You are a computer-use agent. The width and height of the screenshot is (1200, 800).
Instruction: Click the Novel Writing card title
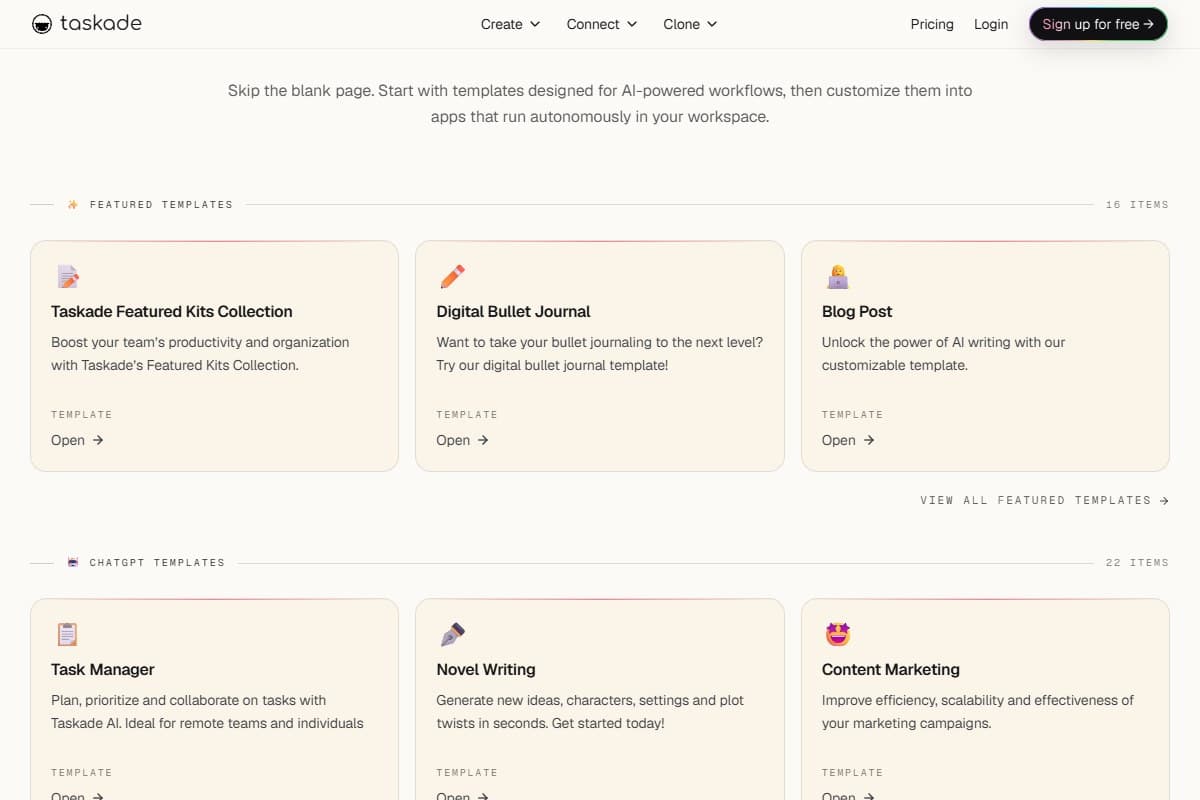486,669
